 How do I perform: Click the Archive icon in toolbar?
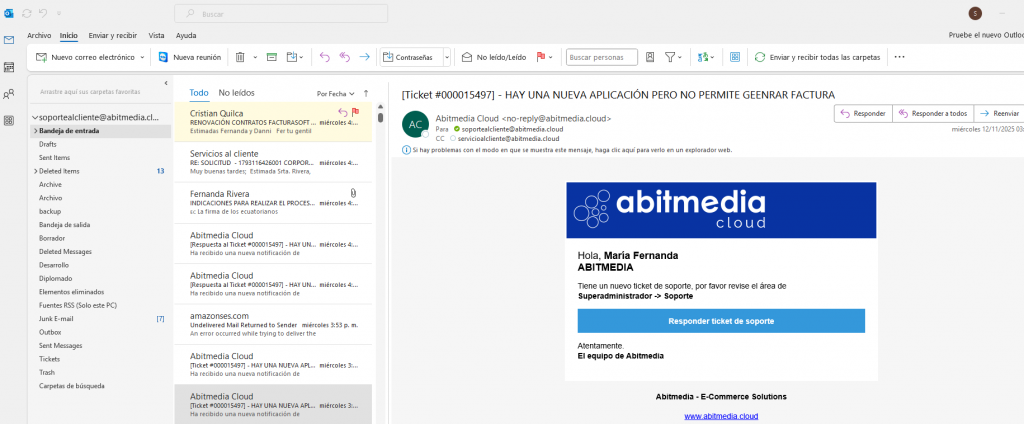click(272, 58)
